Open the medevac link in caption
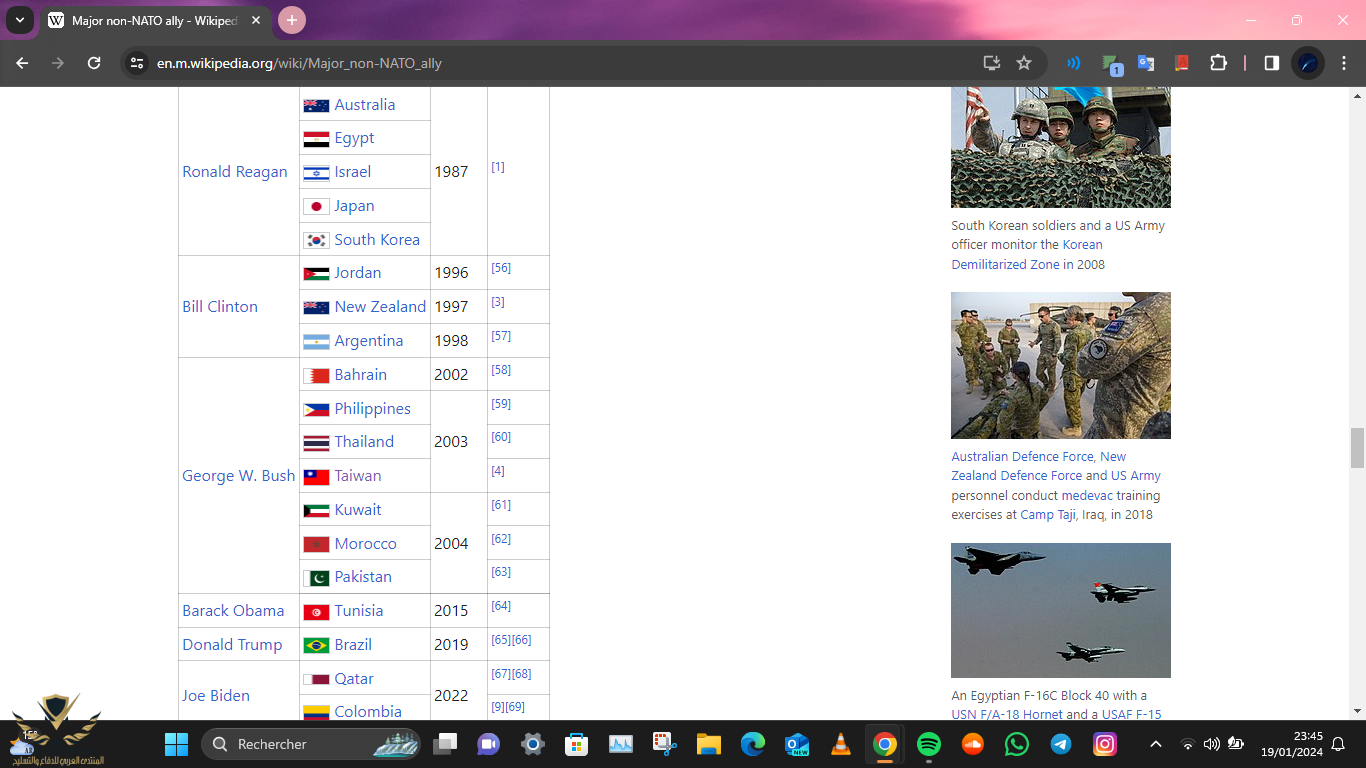The image size is (1366, 768). click(1087, 496)
